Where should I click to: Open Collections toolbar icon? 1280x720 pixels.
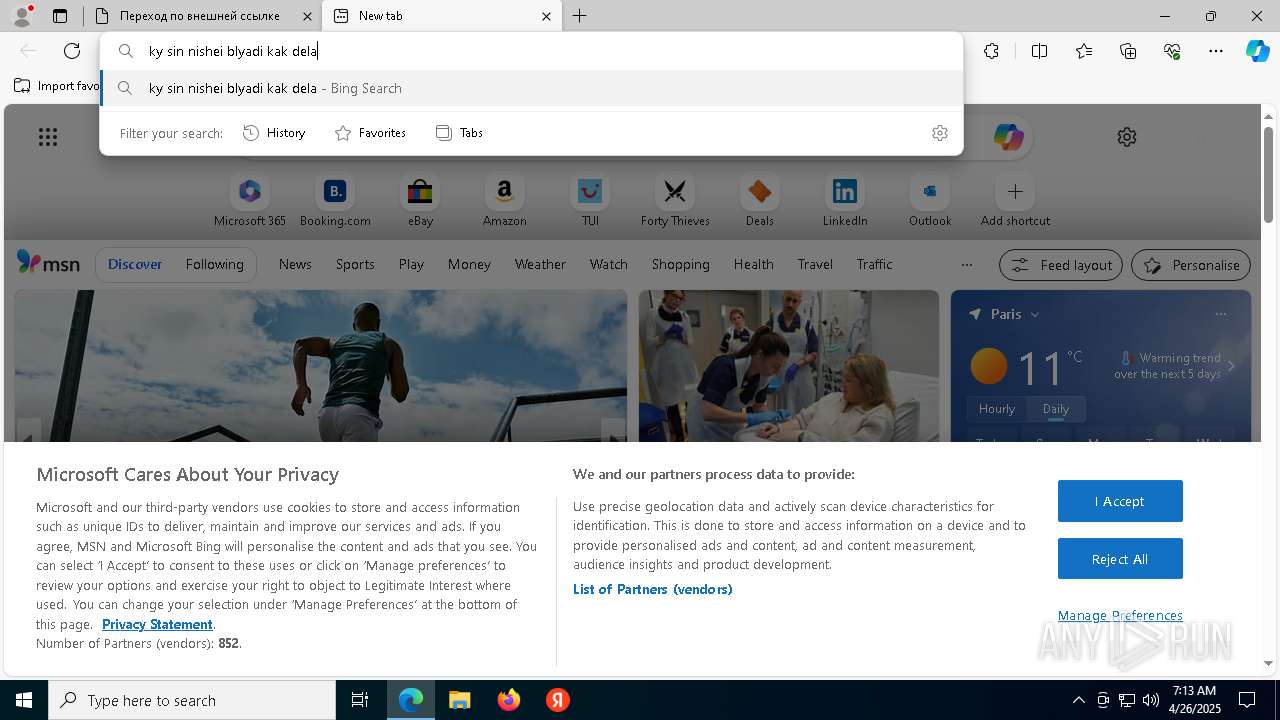(1128, 51)
